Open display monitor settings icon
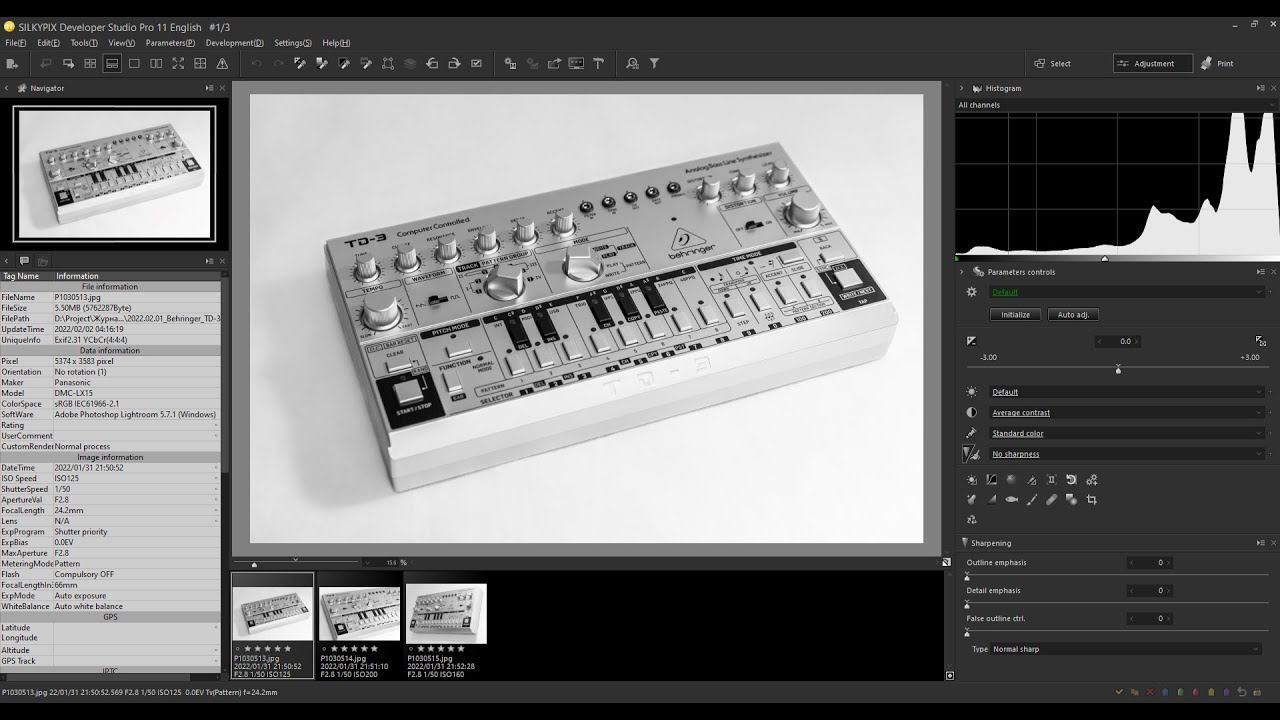Screen dimensions: 1280x720 (x=576, y=63)
